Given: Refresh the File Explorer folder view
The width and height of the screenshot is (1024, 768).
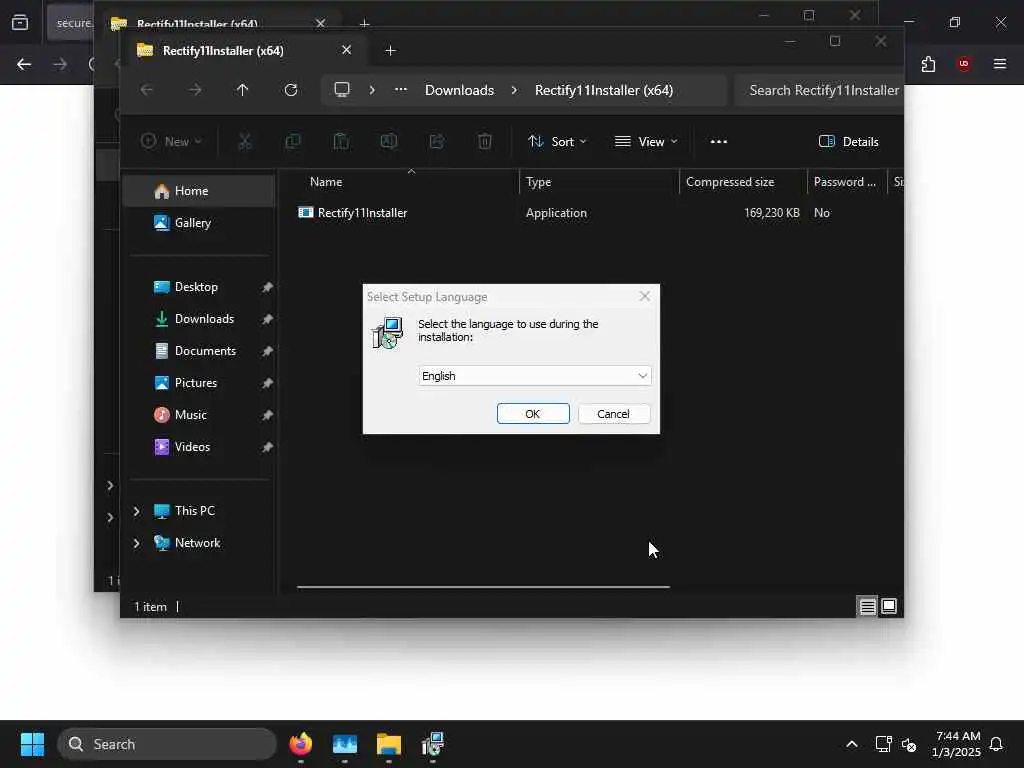Looking at the screenshot, I should click(291, 90).
